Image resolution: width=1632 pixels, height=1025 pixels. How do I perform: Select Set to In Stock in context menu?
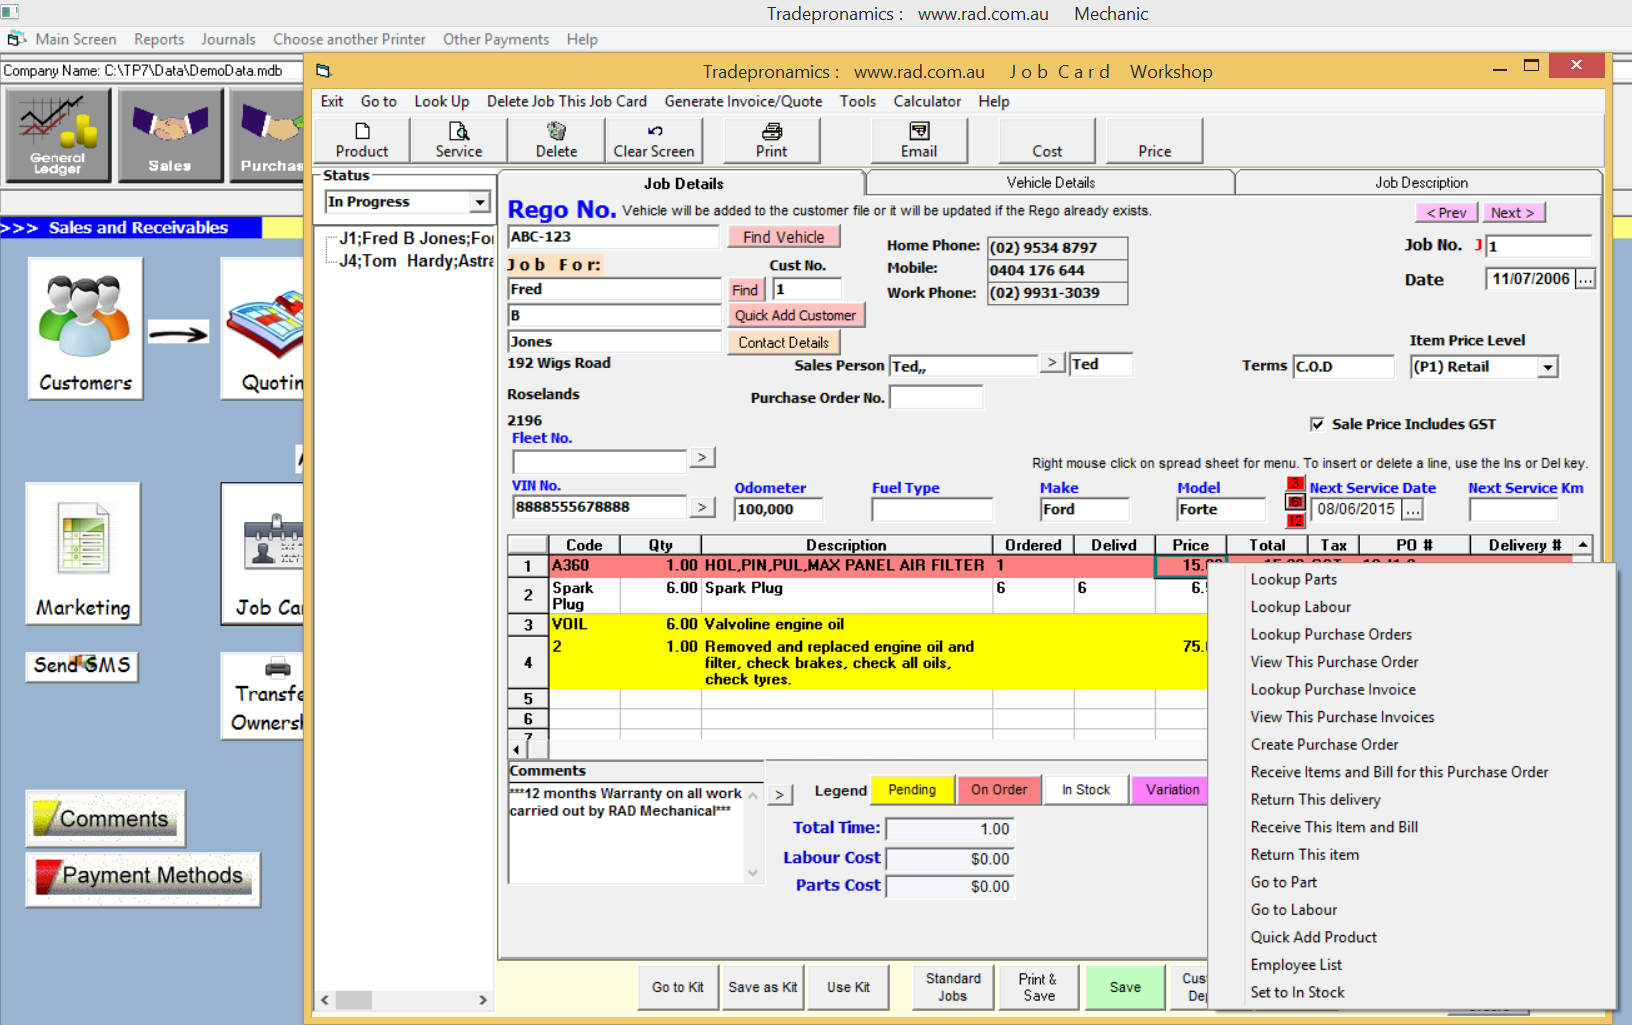coord(1297,992)
